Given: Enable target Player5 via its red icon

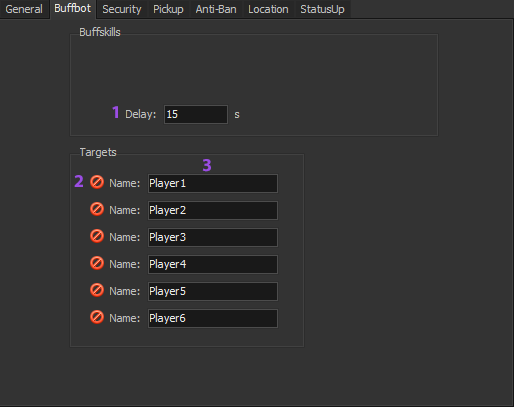Looking at the screenshot, I should [97, 290].
